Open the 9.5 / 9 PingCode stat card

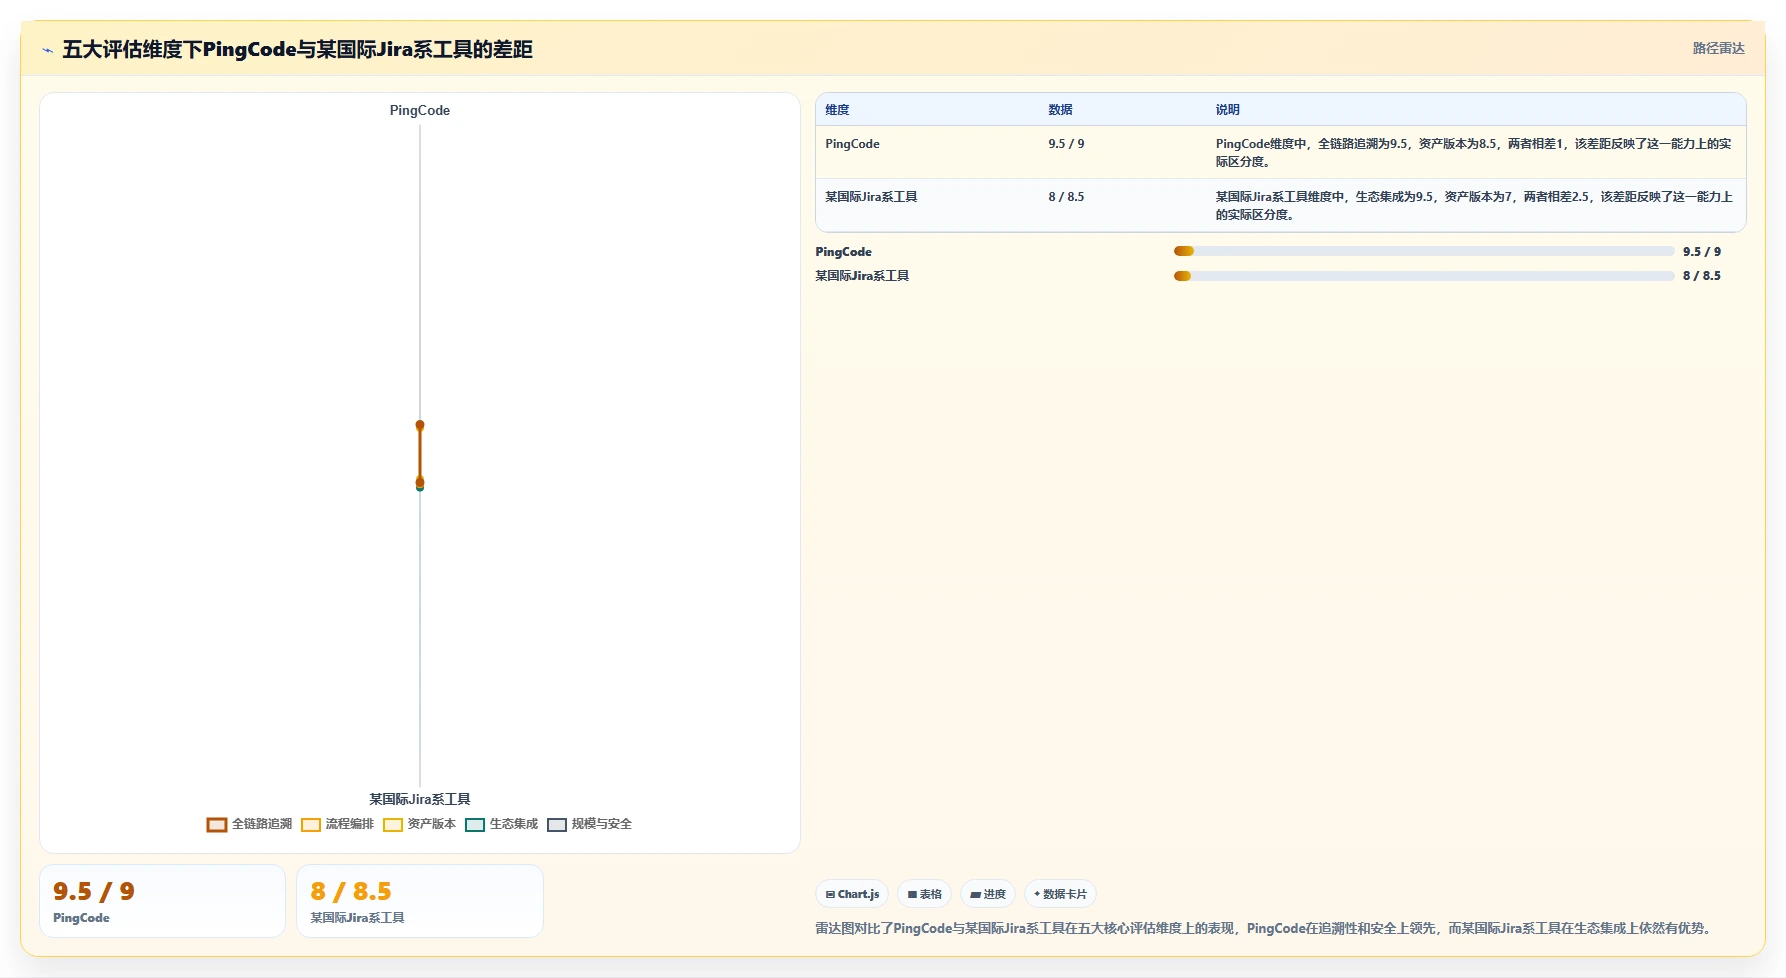tap(162, 901)
